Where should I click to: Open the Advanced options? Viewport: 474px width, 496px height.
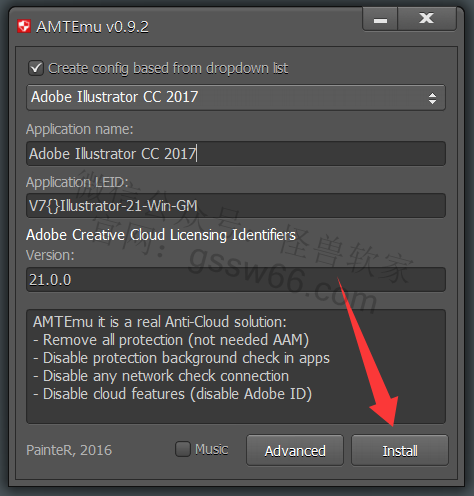tap(295, 450)
